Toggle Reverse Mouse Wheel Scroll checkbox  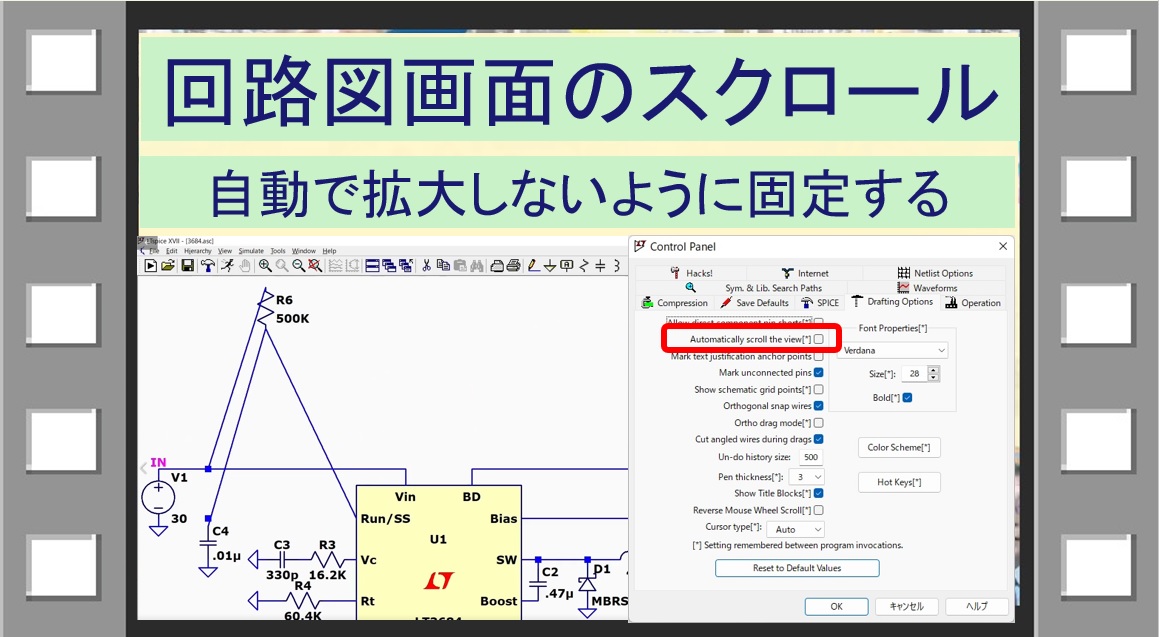click(818, 510)
